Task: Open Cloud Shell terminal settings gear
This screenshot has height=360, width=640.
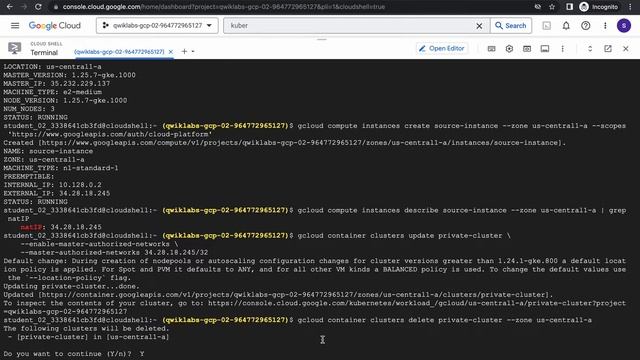Action: tap(509, 49)
